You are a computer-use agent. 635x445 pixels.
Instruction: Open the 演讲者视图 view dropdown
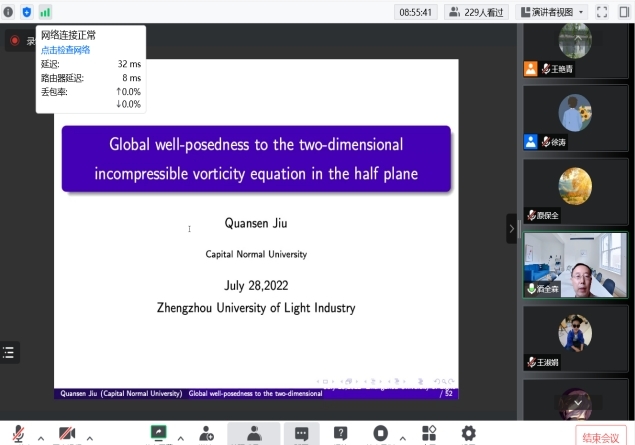552,12
